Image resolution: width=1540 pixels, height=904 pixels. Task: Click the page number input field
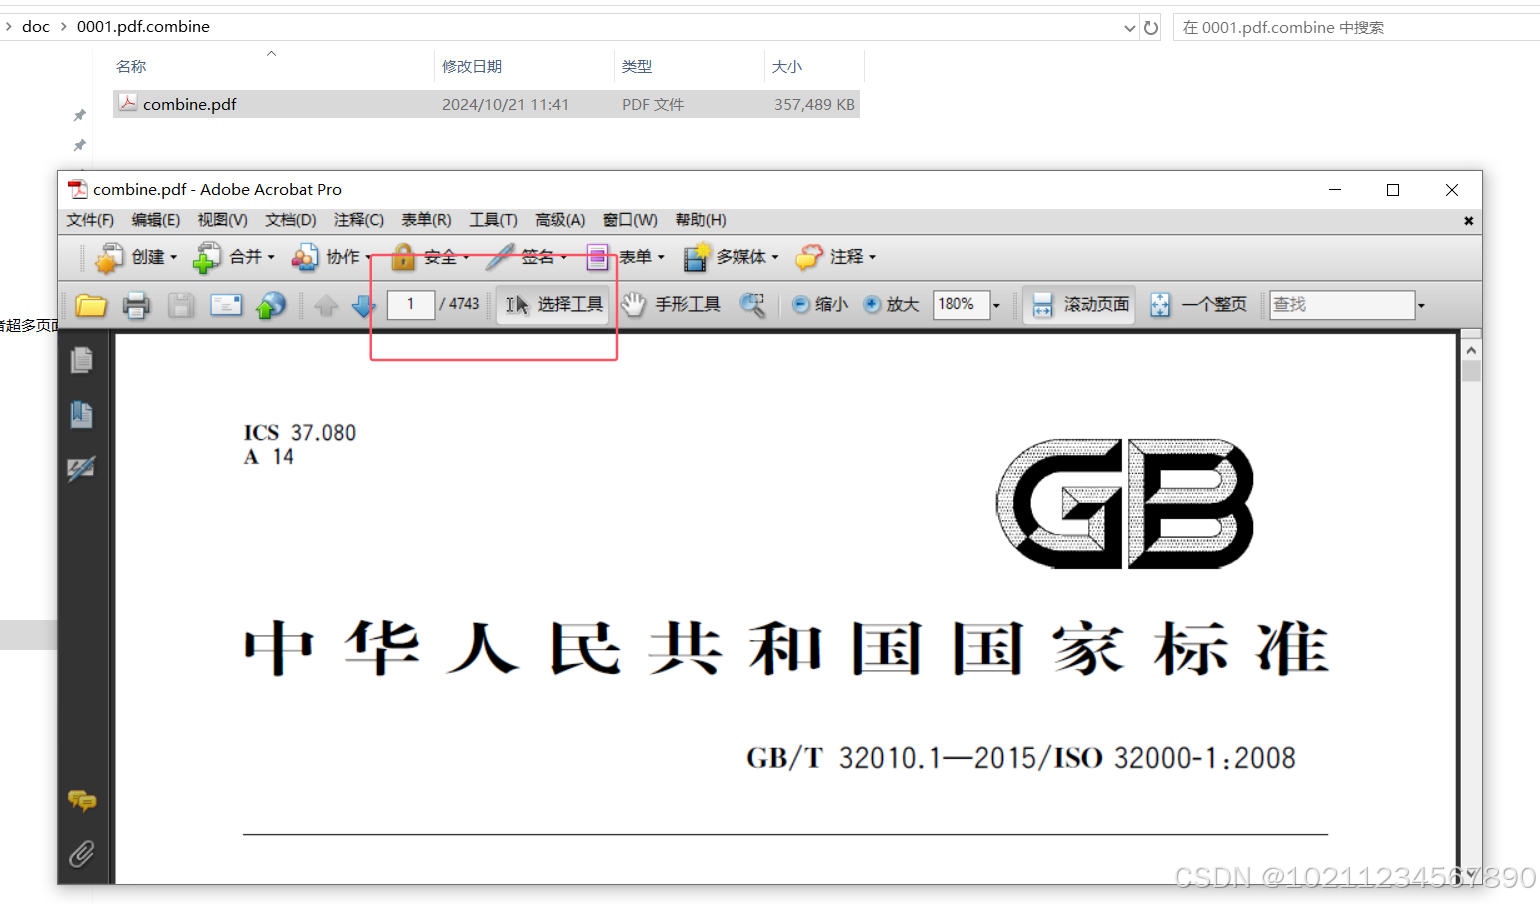(x=410, y=304)
